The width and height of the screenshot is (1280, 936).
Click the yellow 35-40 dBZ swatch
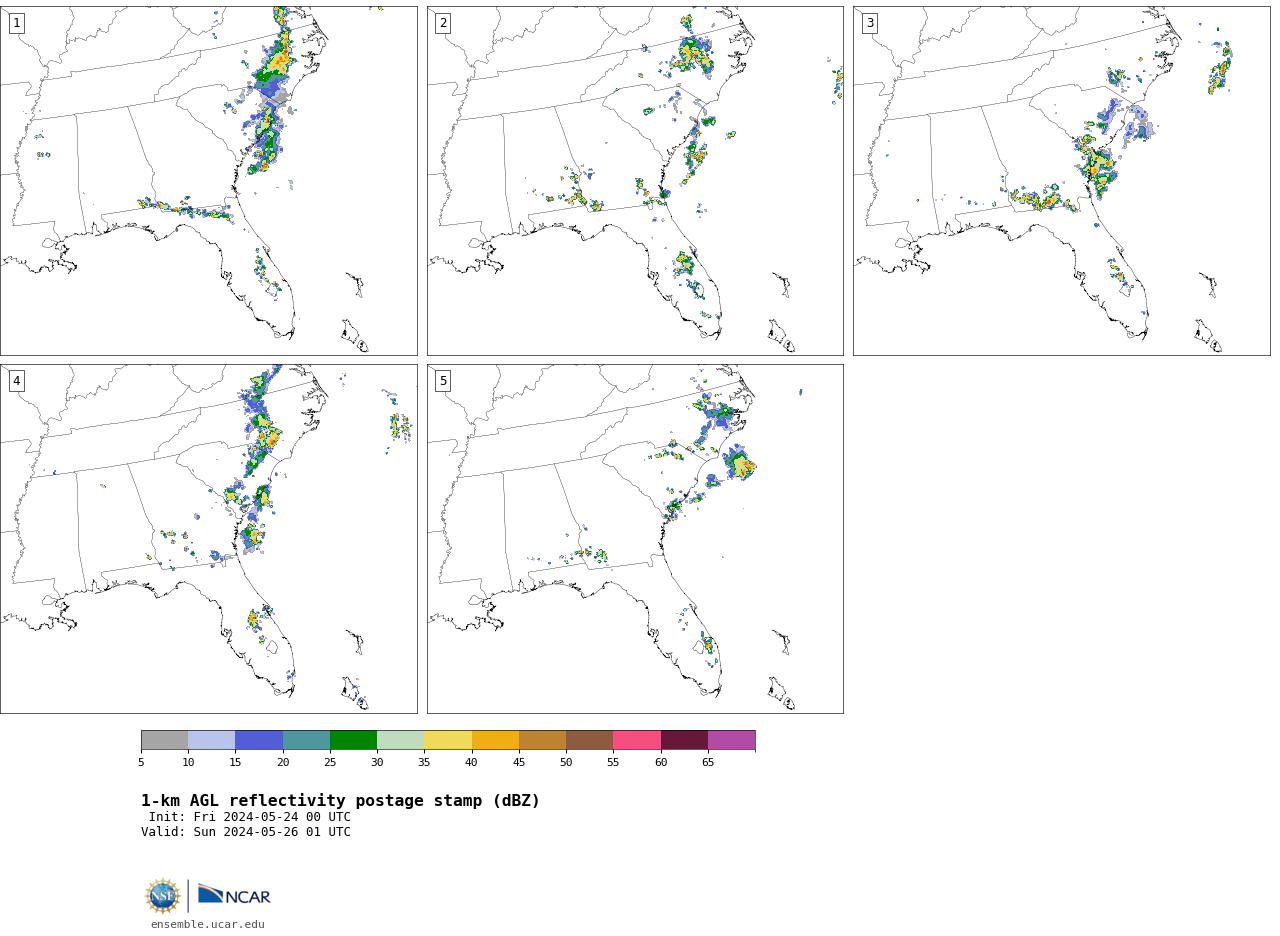448,740
